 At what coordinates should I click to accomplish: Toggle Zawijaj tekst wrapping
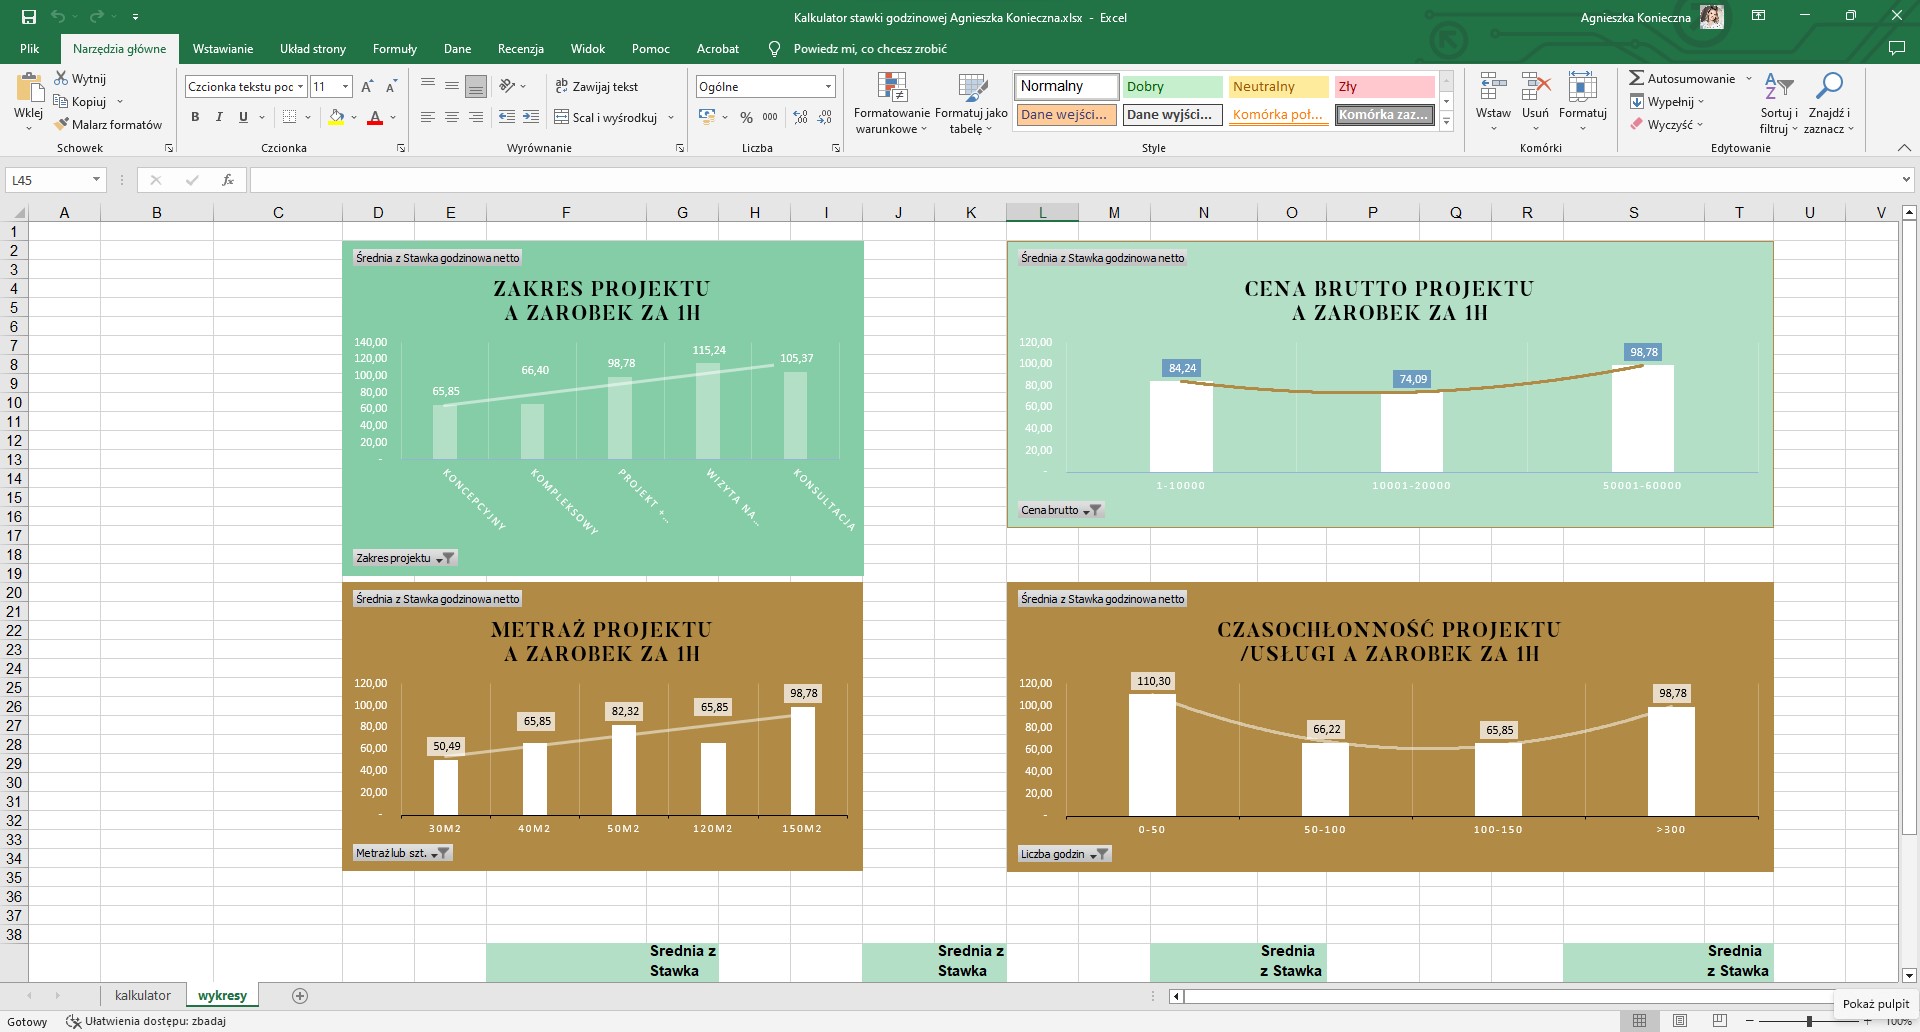[596, 87]
